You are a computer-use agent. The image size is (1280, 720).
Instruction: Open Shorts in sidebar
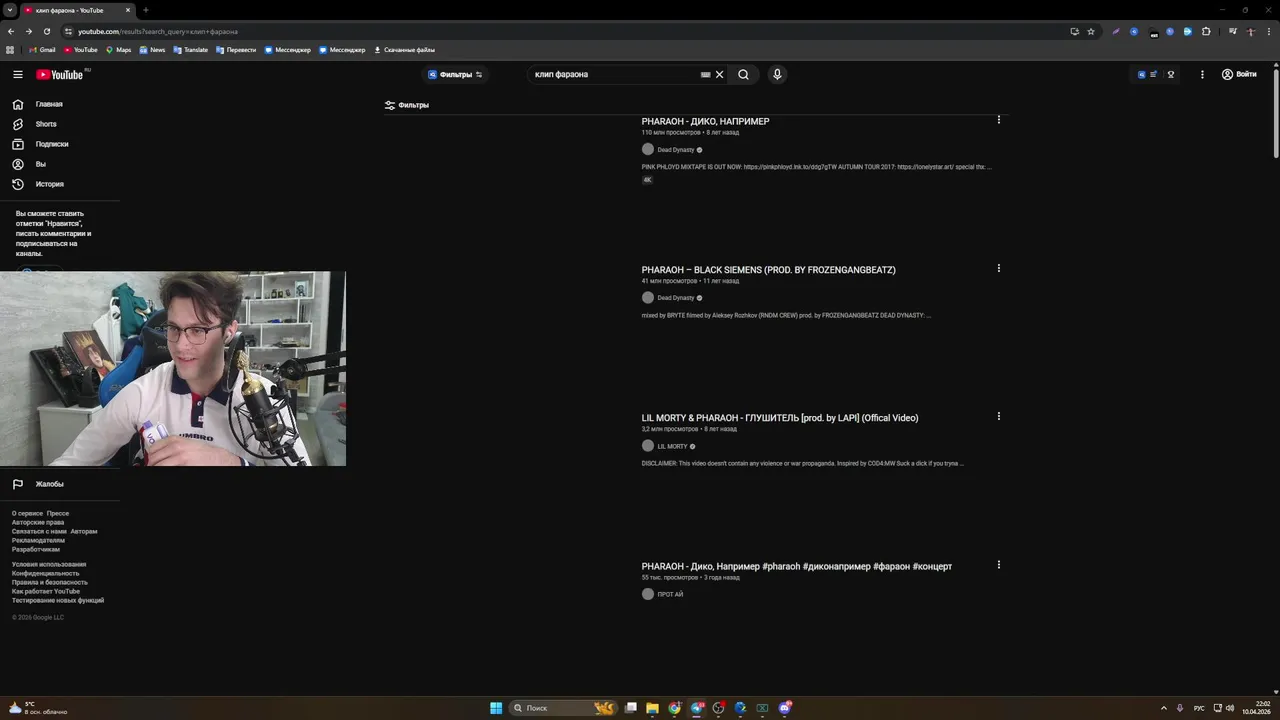[46, 124]
